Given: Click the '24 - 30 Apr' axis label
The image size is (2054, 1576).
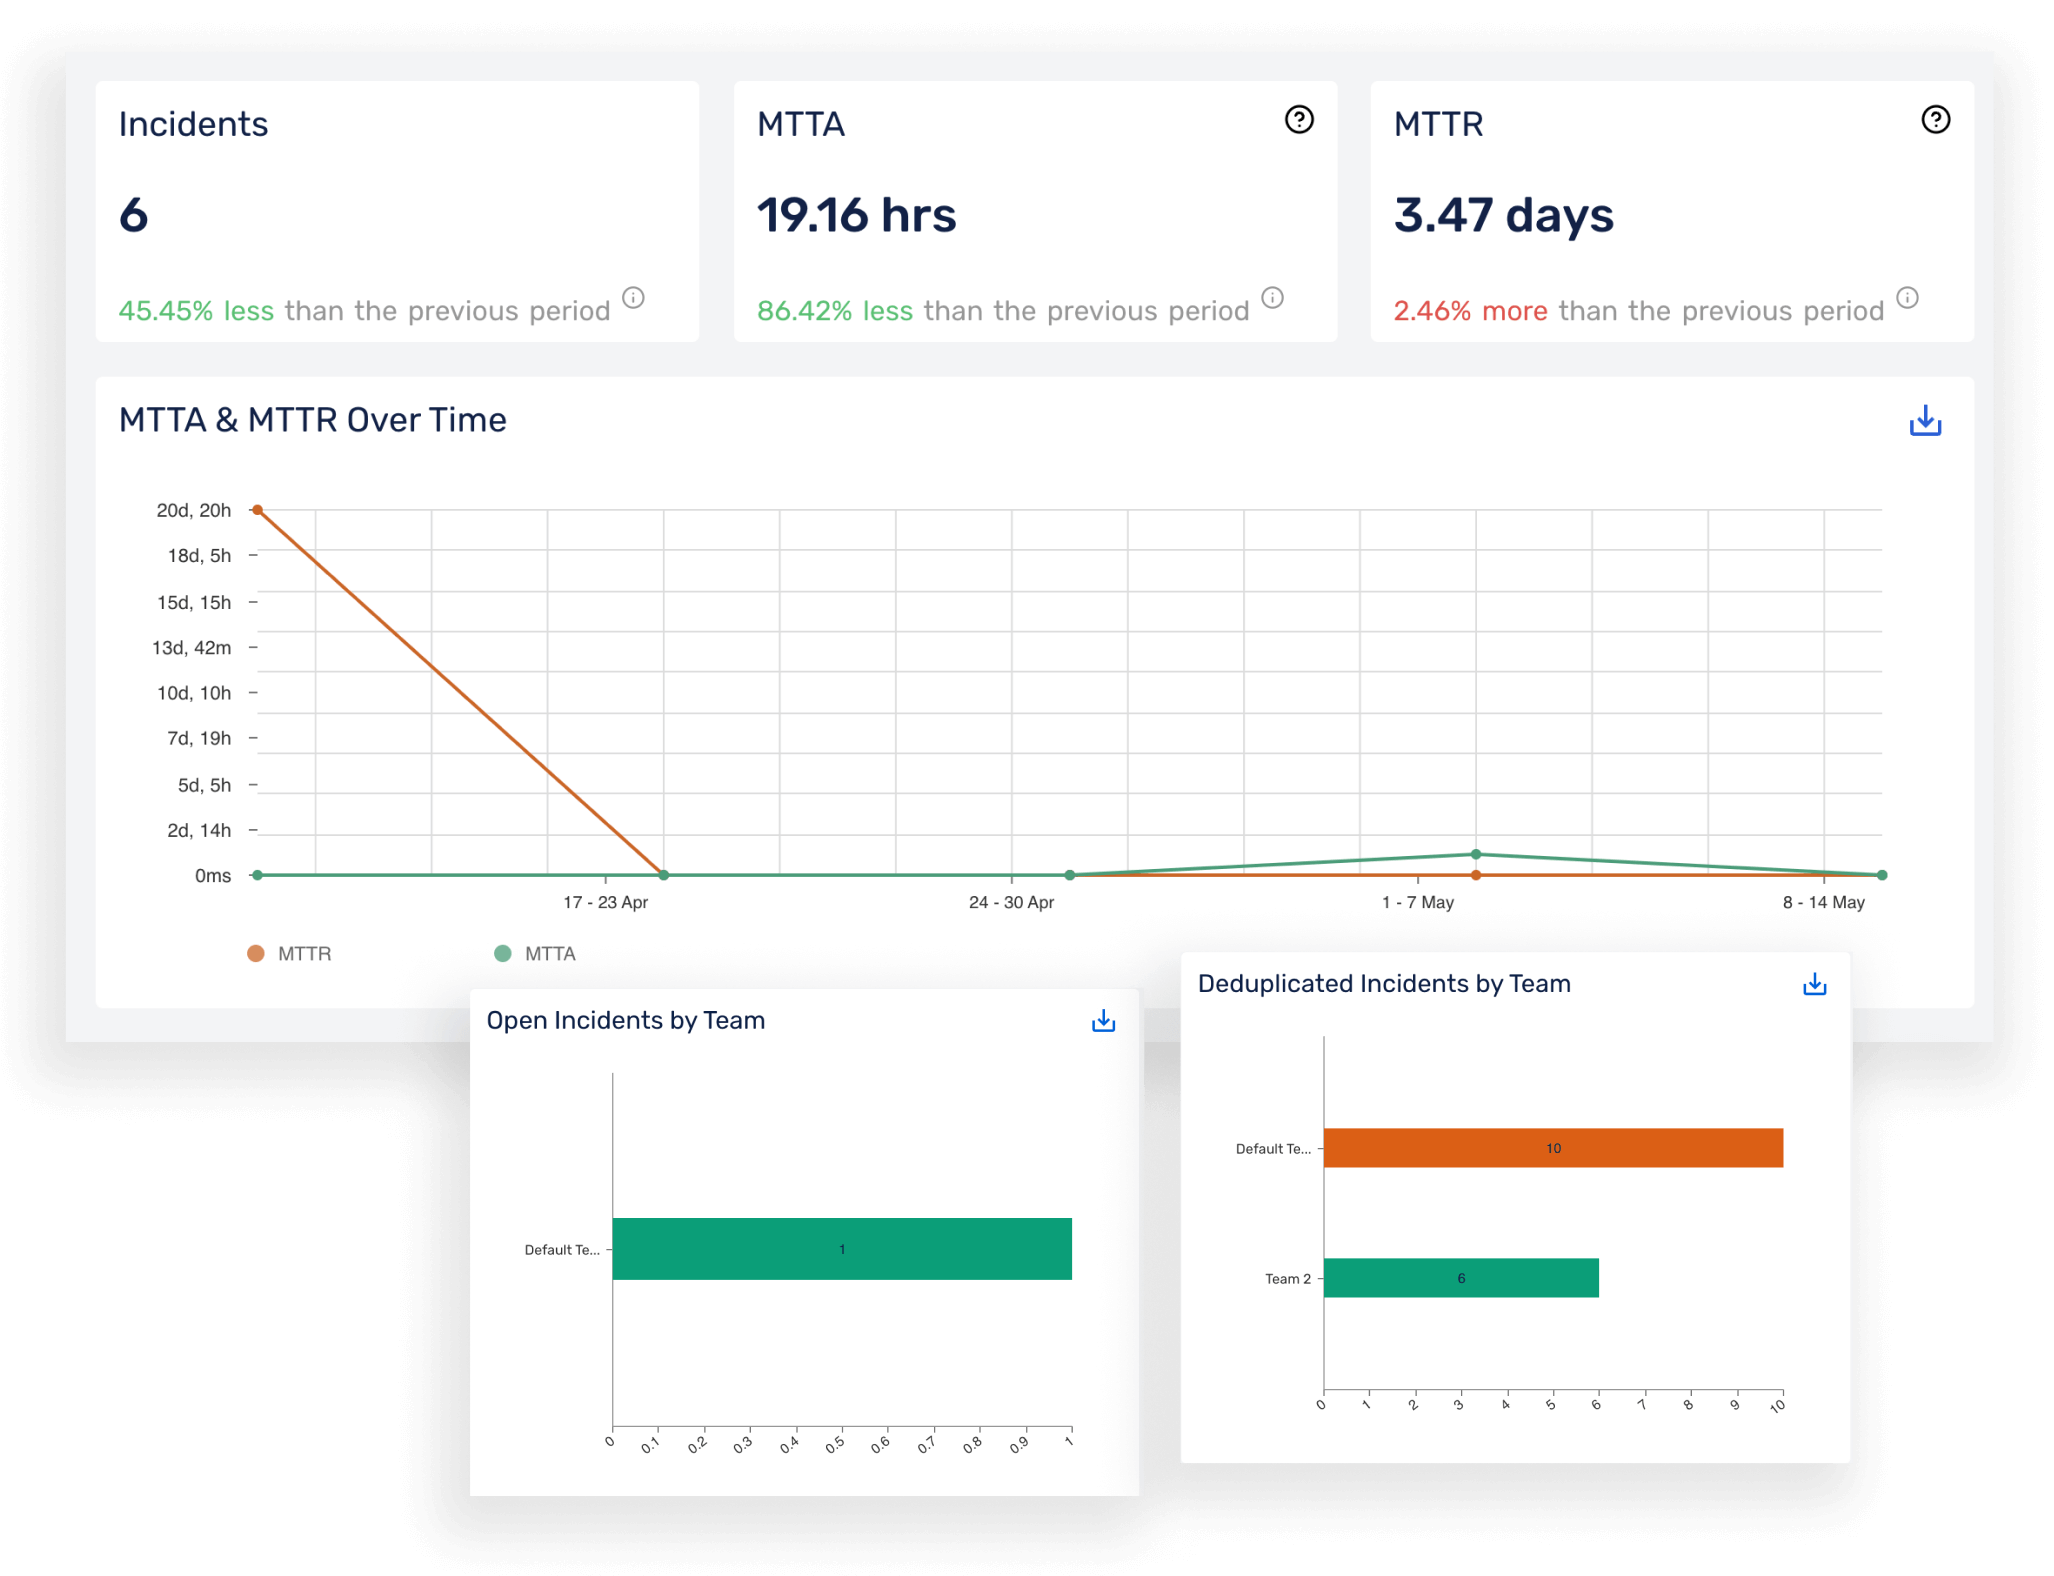Looking at the screenshot, I should coord(1011,902).
